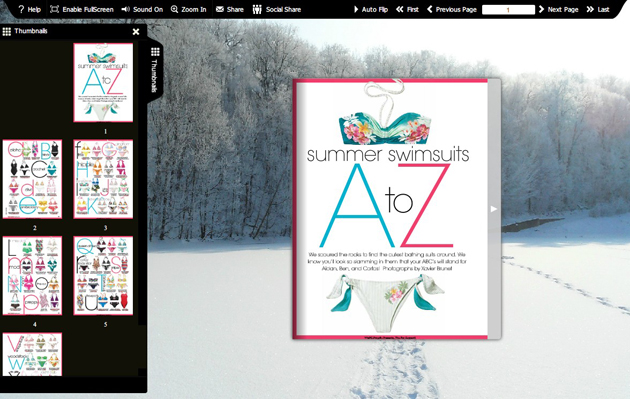630x399 pixels.
Task: Open page 2 thumbnail with letters A–E
Action: click(x=33, y=179)
